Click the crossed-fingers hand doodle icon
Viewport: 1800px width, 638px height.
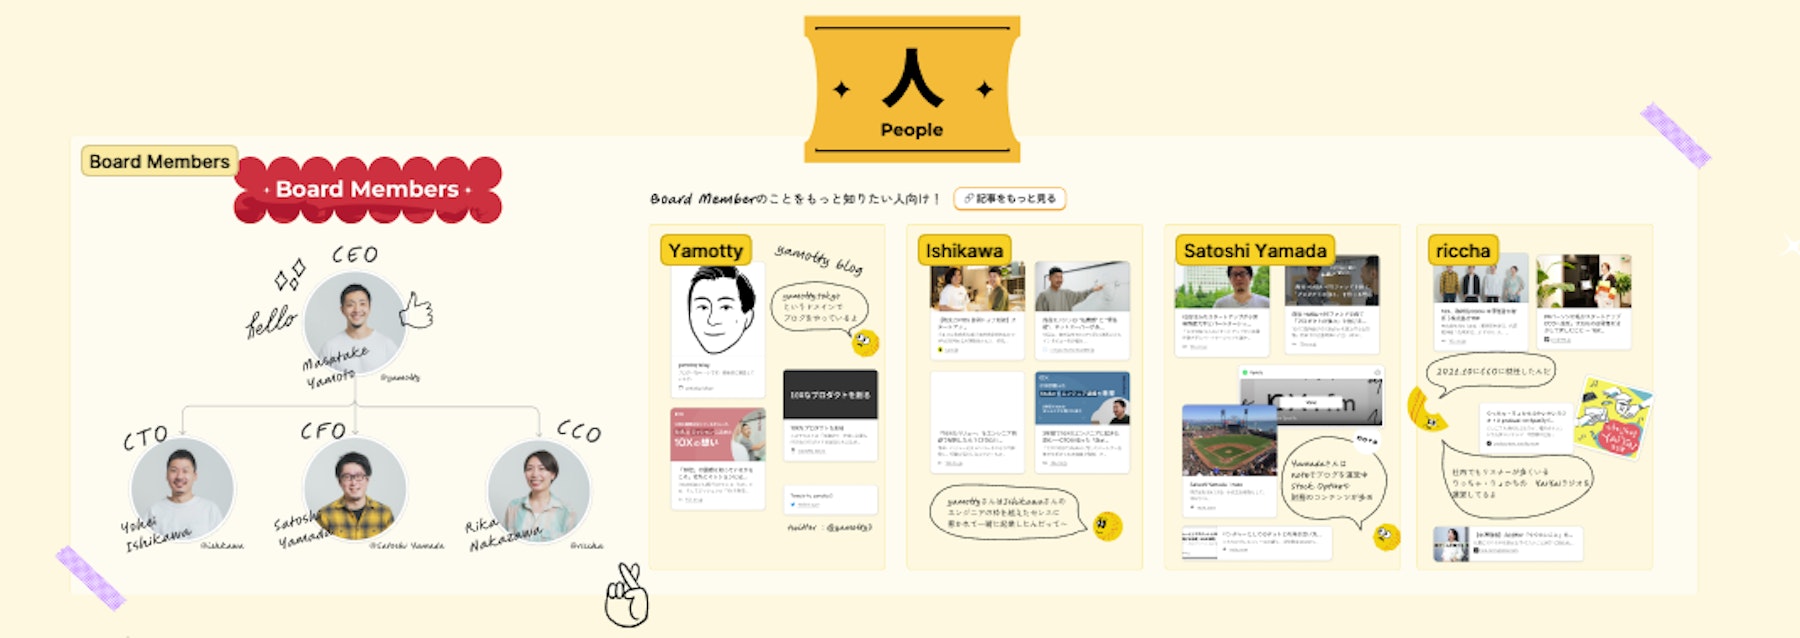click(x=627, y=595)
